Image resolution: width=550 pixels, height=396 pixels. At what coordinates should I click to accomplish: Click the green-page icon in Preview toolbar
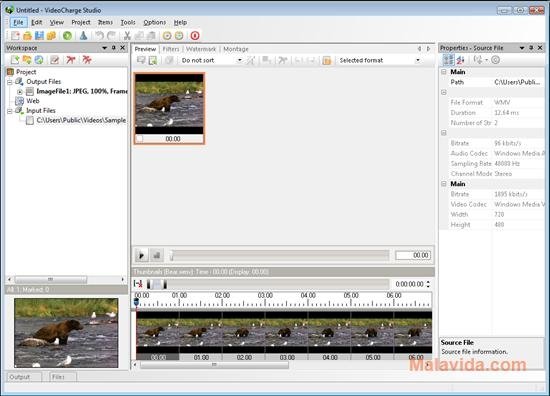[x=153, y=60]
